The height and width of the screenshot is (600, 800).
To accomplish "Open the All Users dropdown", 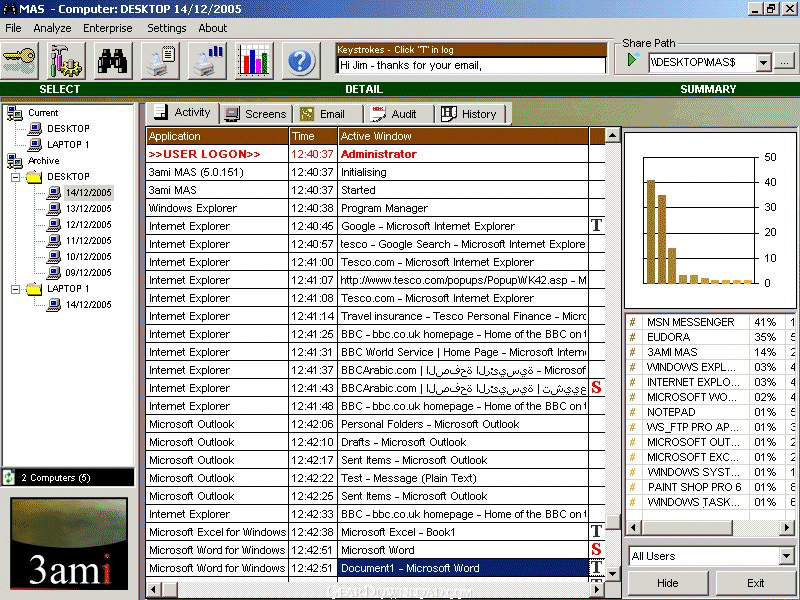I will [787, 556].
